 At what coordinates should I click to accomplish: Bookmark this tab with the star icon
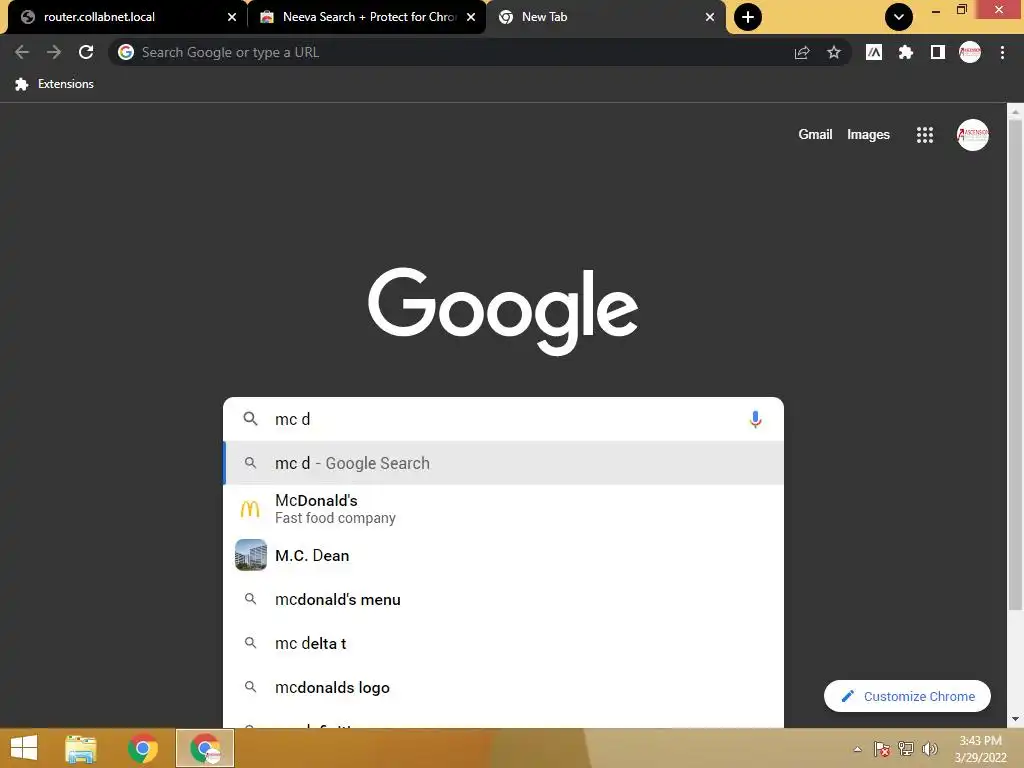pos(834,52)
